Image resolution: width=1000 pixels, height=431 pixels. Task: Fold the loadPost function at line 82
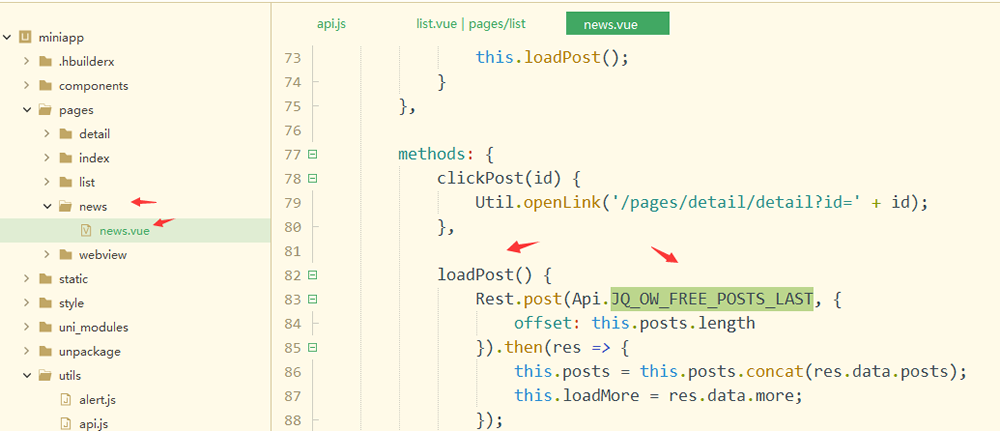(313, 274)
